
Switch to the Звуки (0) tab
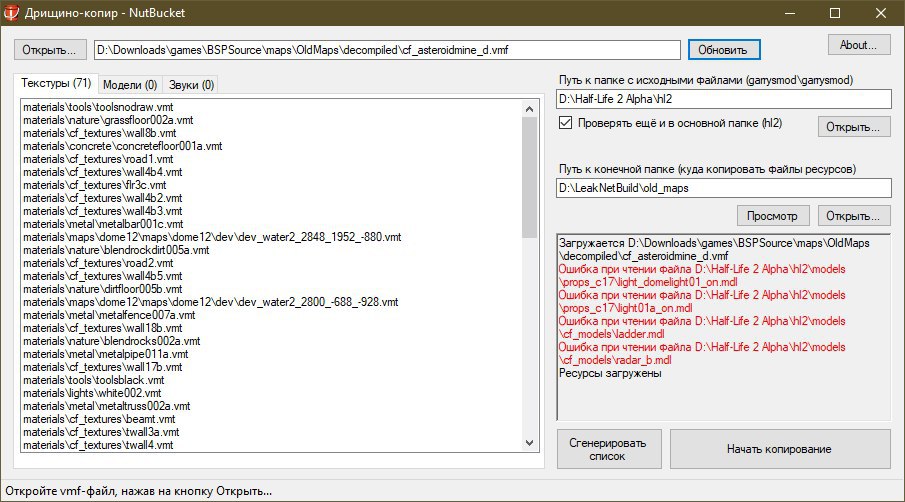pos(191,85)
